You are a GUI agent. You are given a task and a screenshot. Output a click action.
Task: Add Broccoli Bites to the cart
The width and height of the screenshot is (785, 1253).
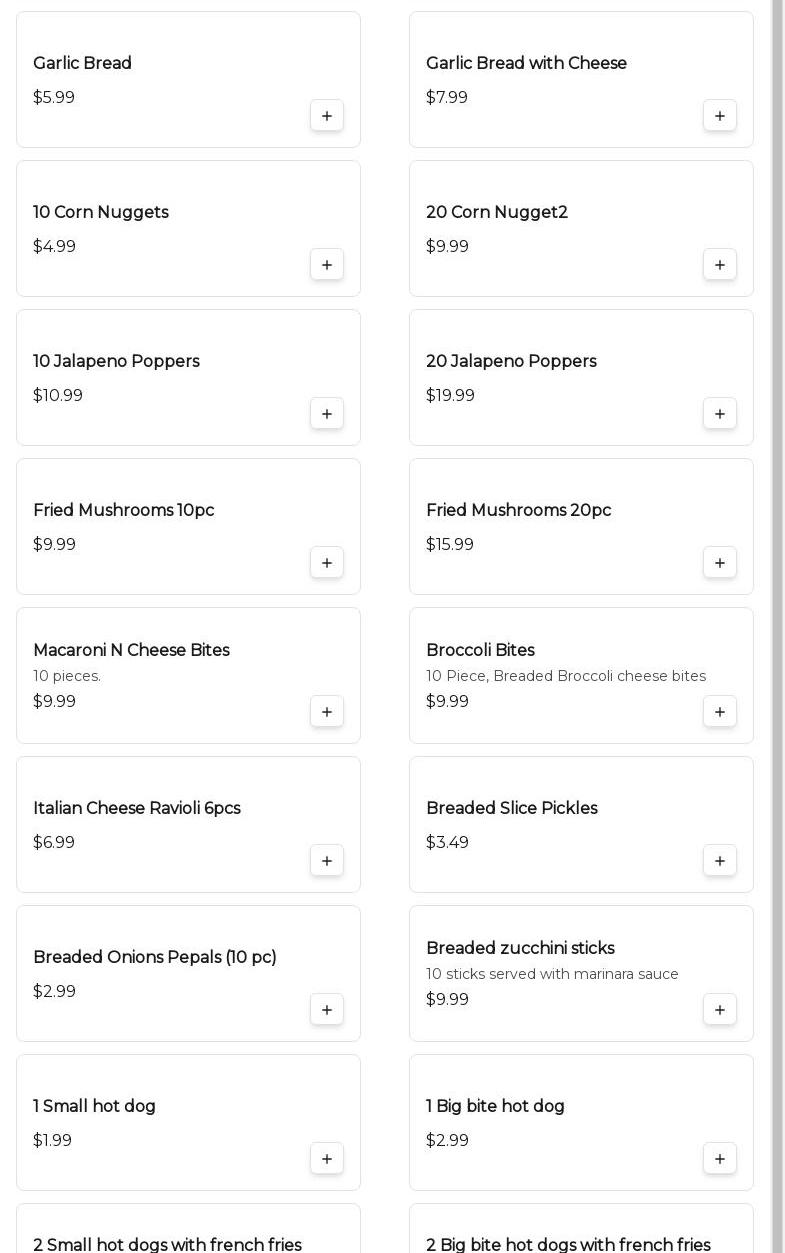pos(720,712)
